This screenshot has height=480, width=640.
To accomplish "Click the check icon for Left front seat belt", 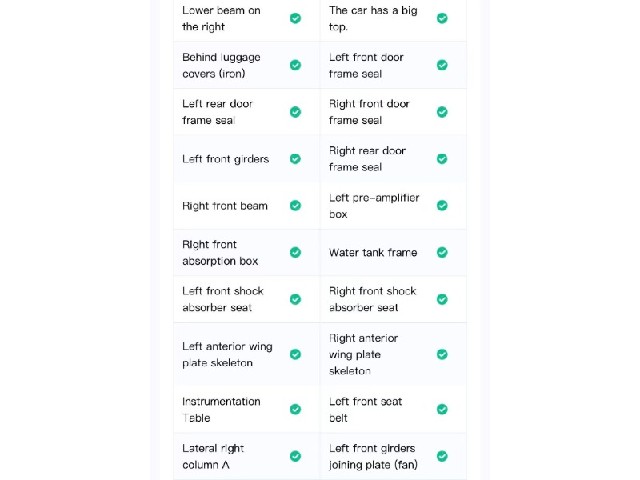I will [442, 409].
